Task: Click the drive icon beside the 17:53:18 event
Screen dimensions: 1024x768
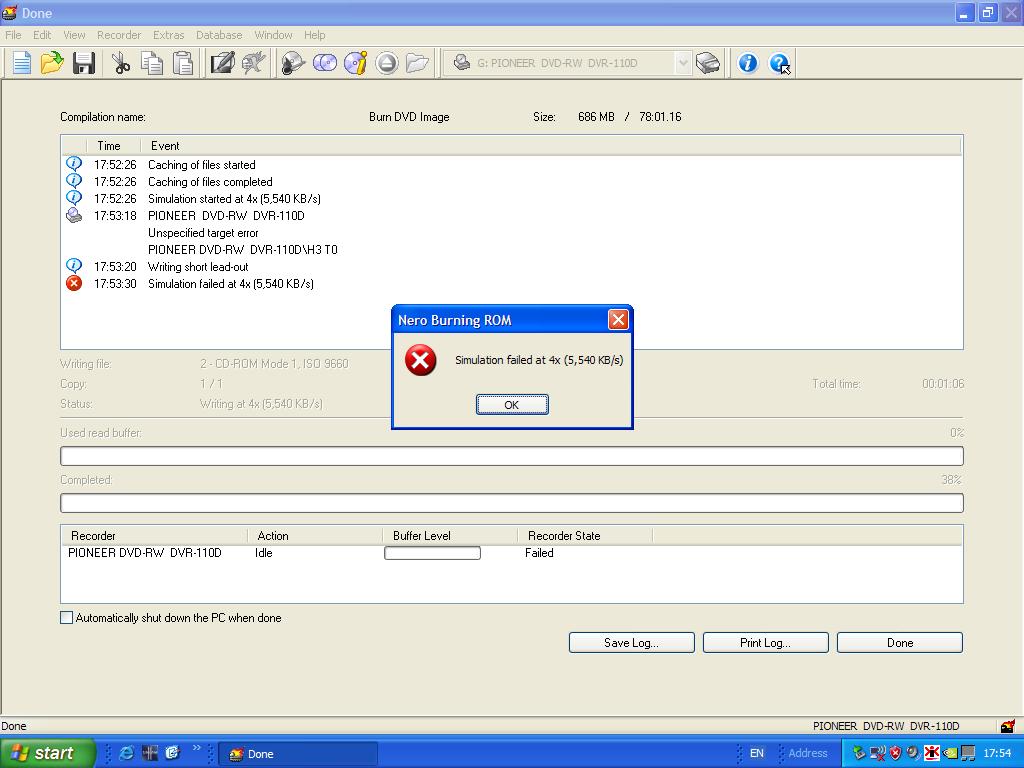Action: (74, 216)
